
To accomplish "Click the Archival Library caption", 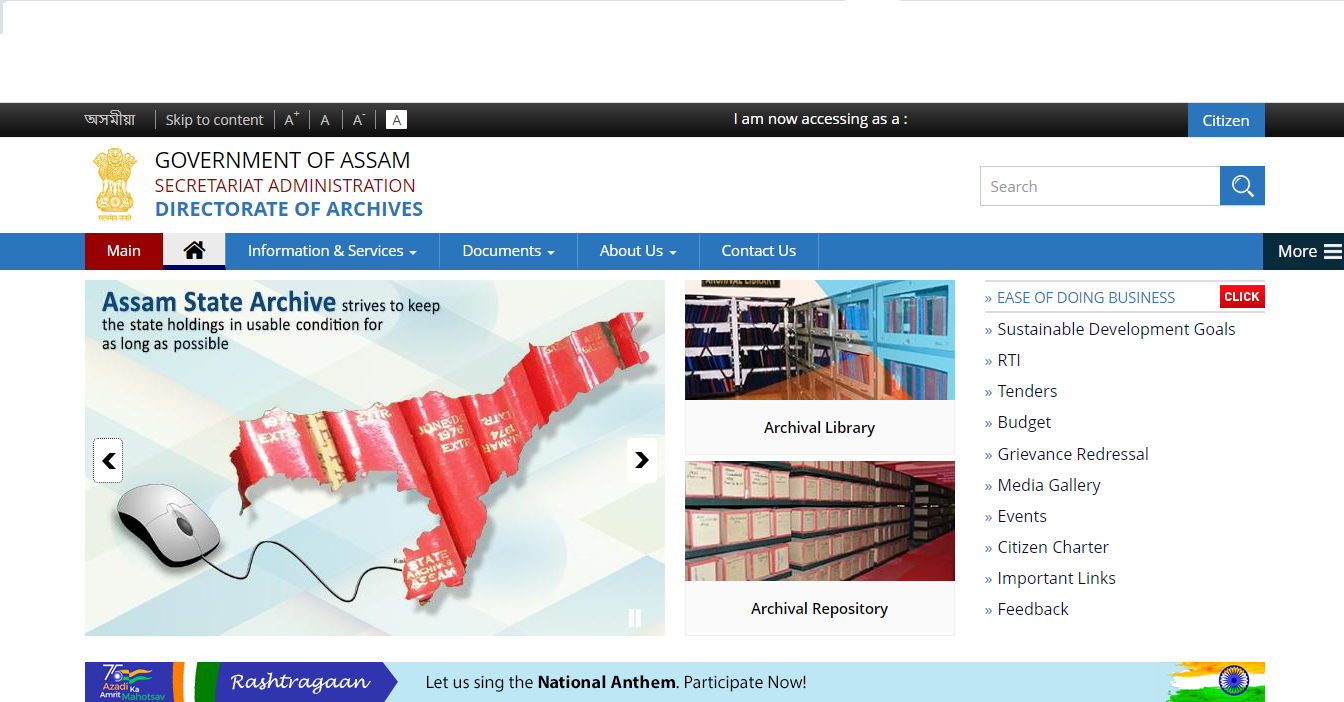I will coord(819,427).
